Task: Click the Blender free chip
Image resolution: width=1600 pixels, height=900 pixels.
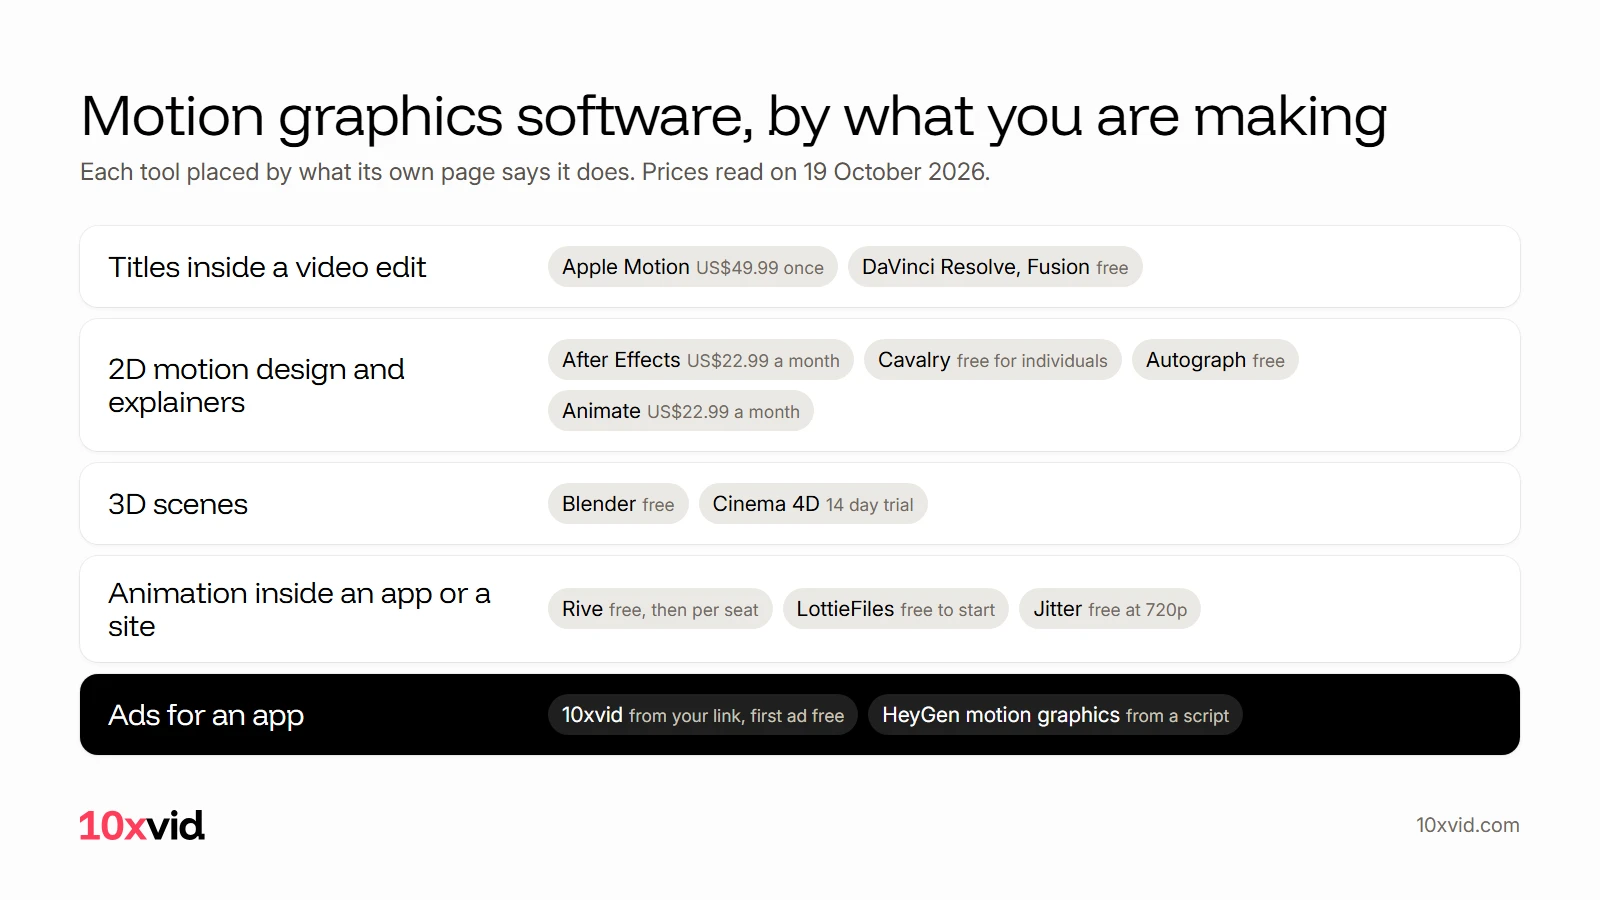Action: click(618, 504)
